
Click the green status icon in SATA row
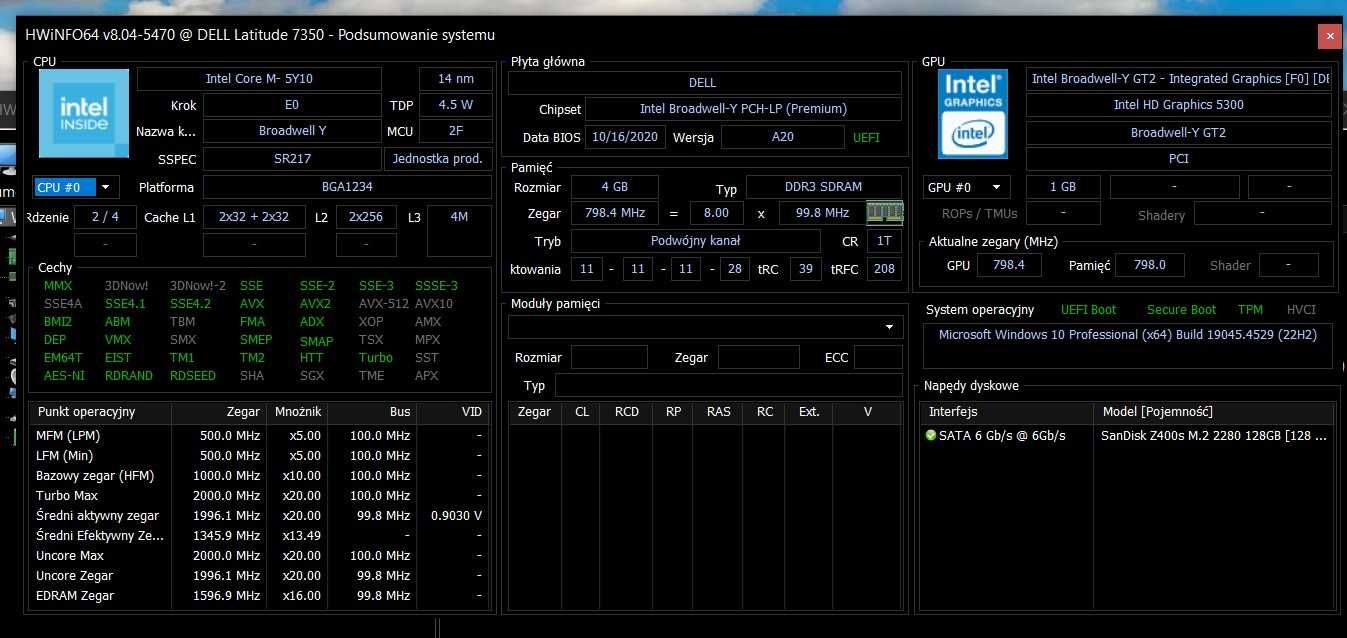click(x=931, y=435)
